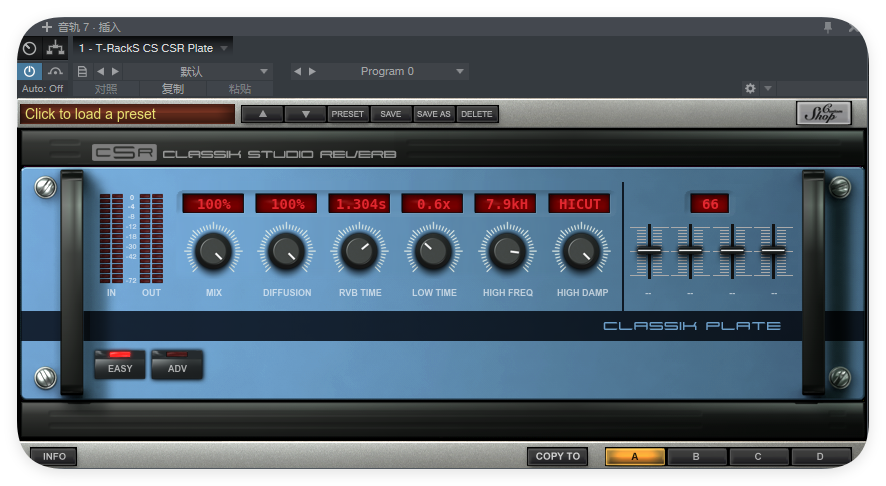Toggle the plugin power (bypass) button
The height and width of the screenshot is (486, 886).
click(x=29, y=71)
